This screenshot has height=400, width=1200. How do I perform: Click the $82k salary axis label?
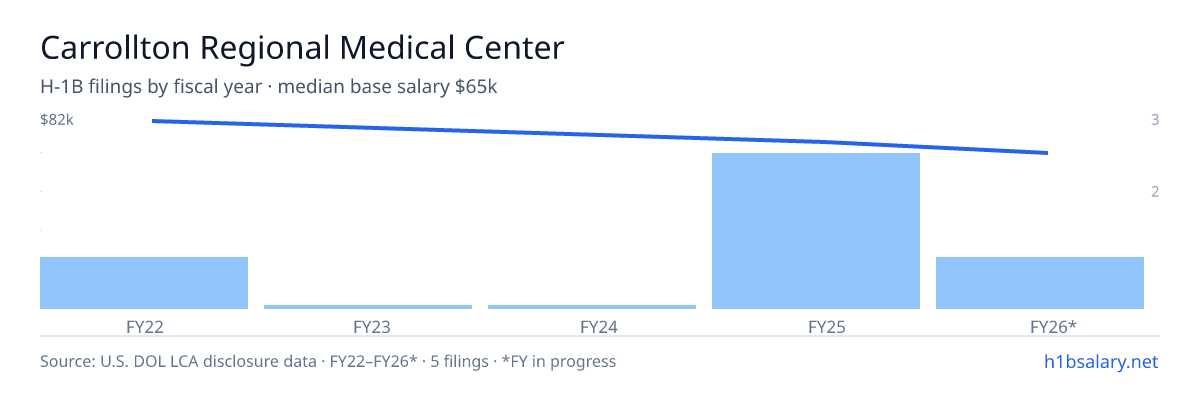pos(57,120)
